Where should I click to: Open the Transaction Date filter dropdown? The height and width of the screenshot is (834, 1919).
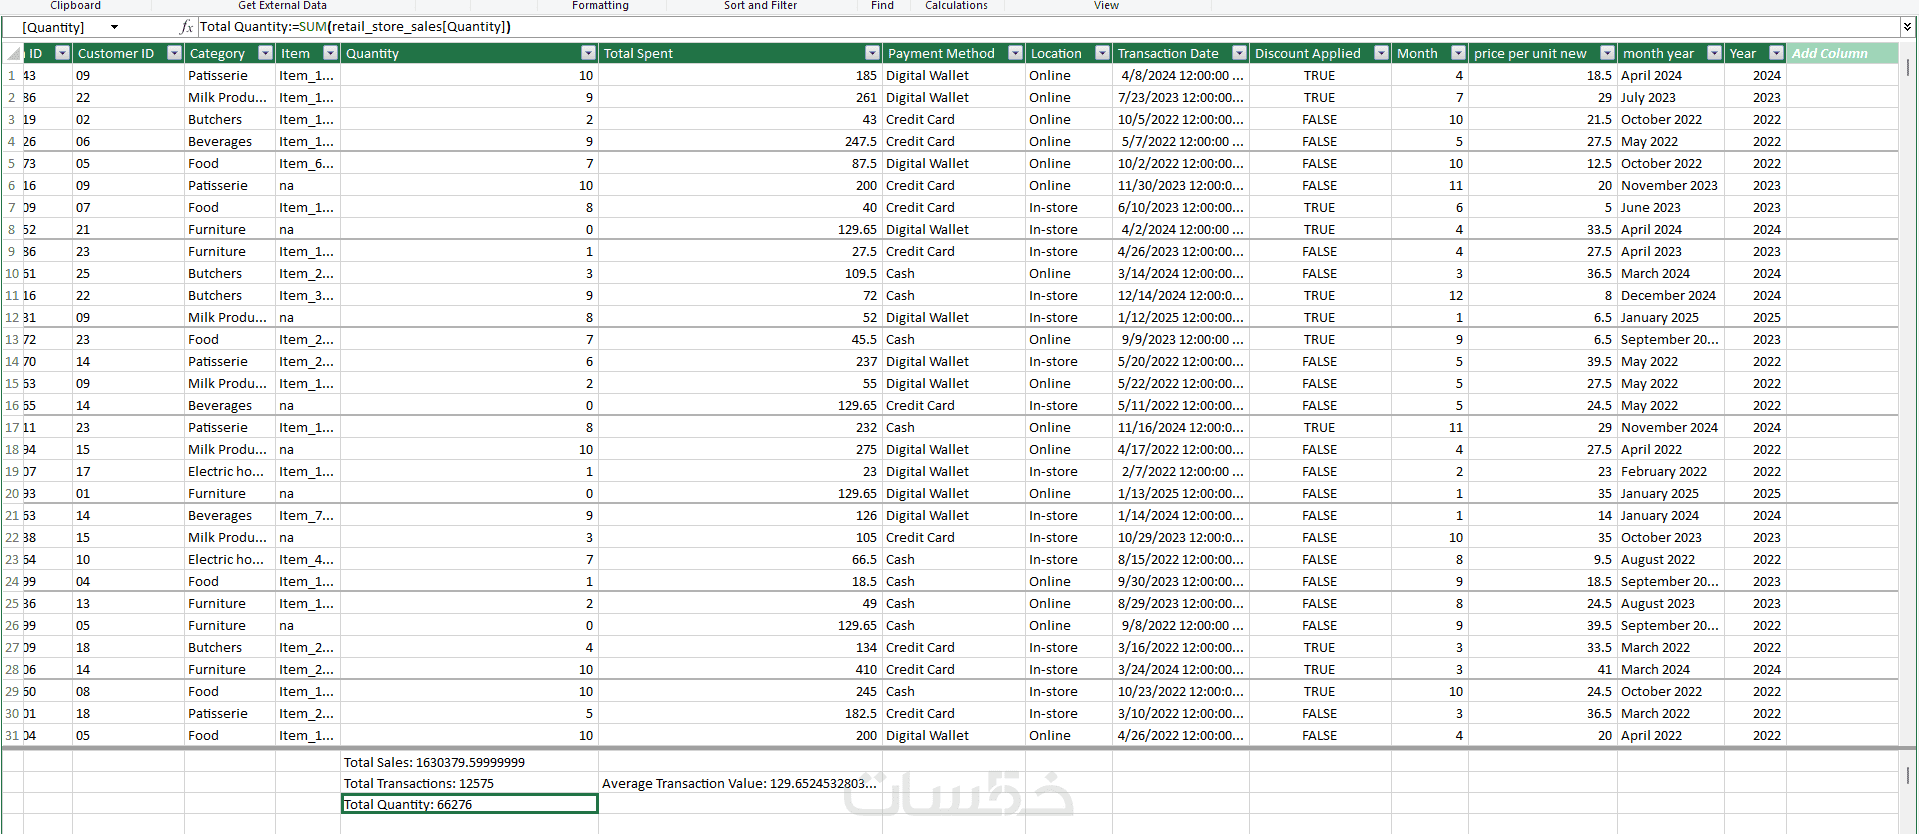click(x=1239, y=53)
